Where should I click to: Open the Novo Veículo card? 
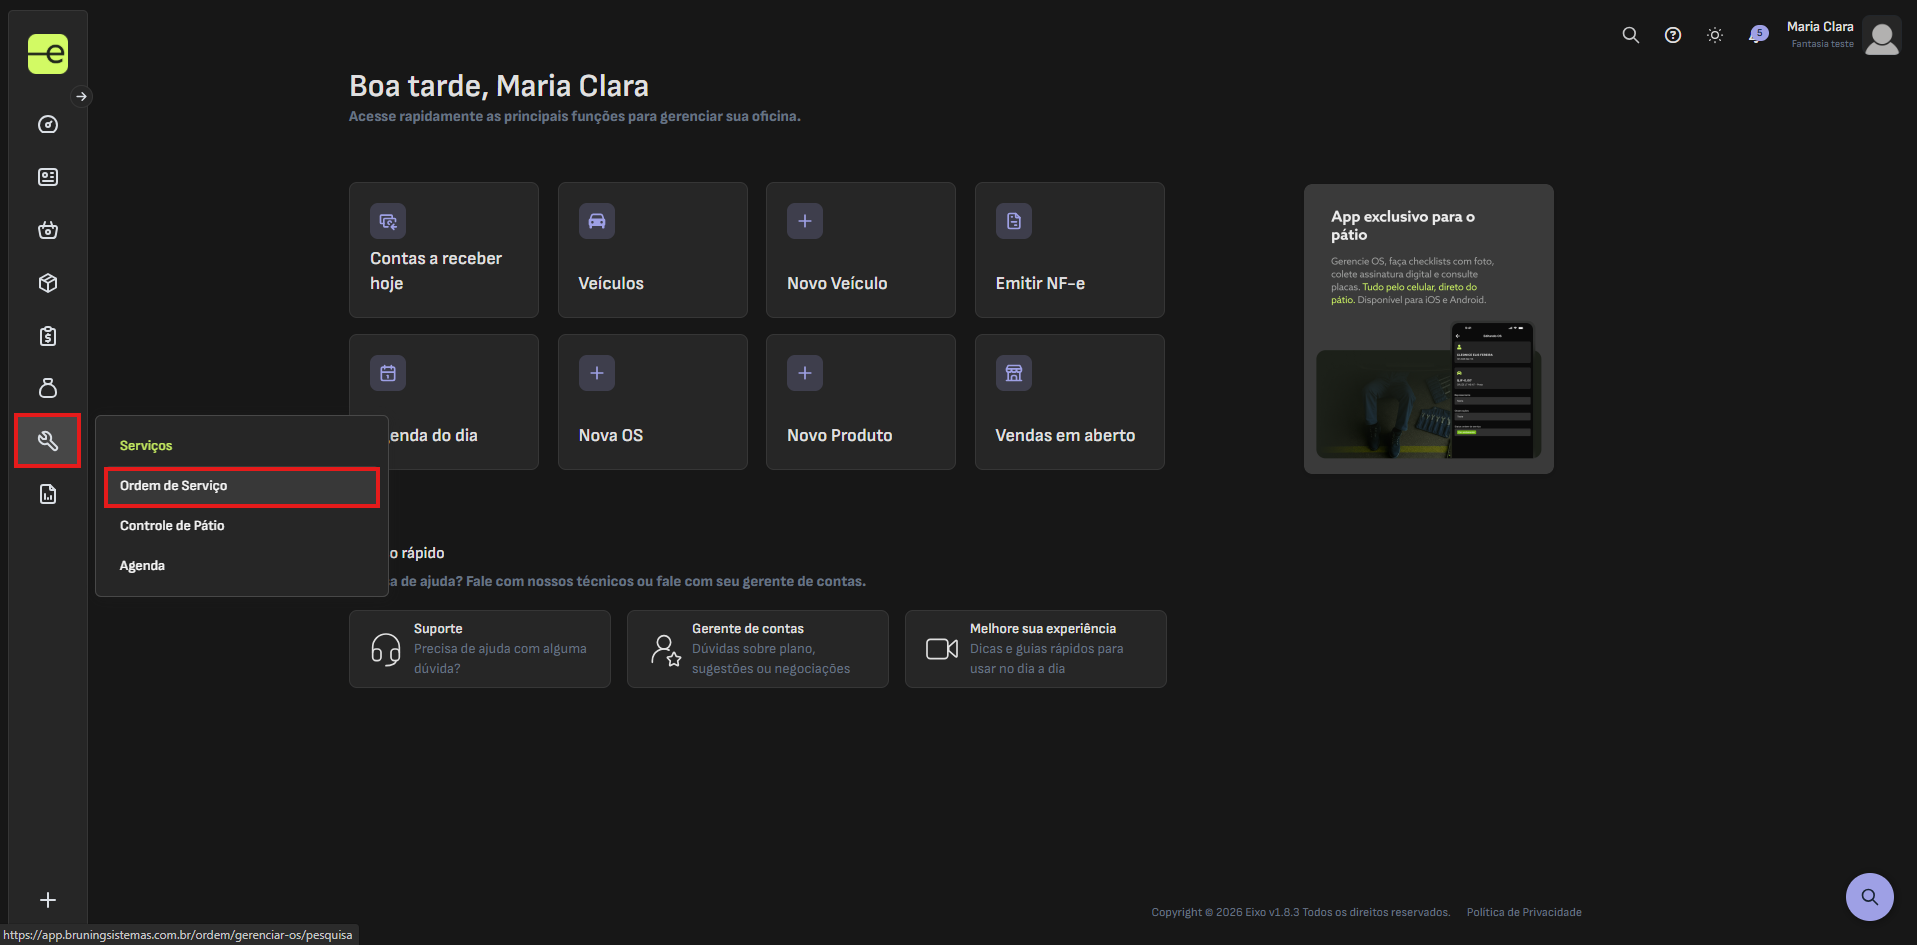[861, 250]
